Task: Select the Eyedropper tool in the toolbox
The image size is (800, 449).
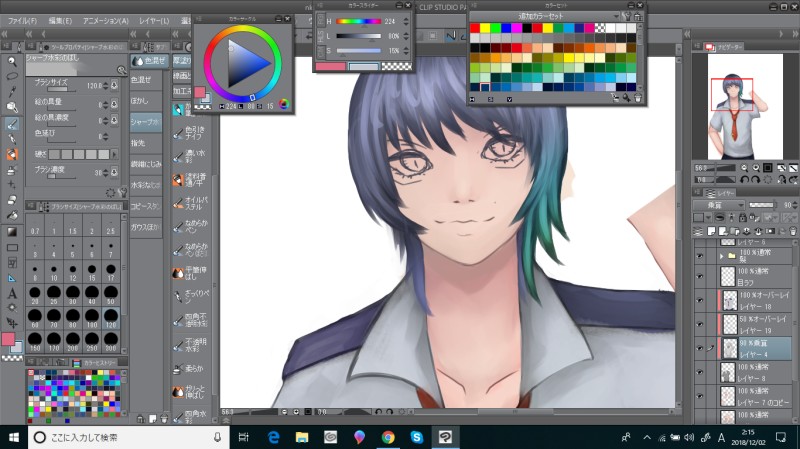Action: point(12,92)
